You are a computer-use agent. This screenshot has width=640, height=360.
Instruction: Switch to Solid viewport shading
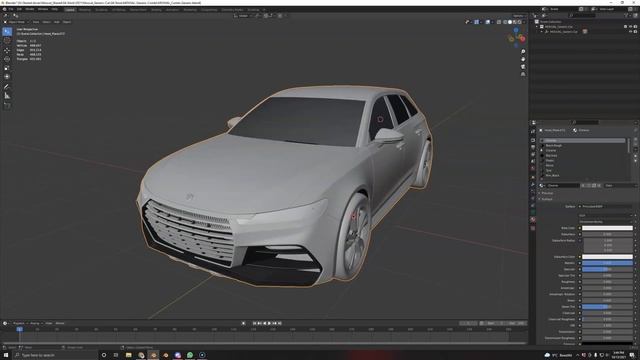click(x=510, y=22)
